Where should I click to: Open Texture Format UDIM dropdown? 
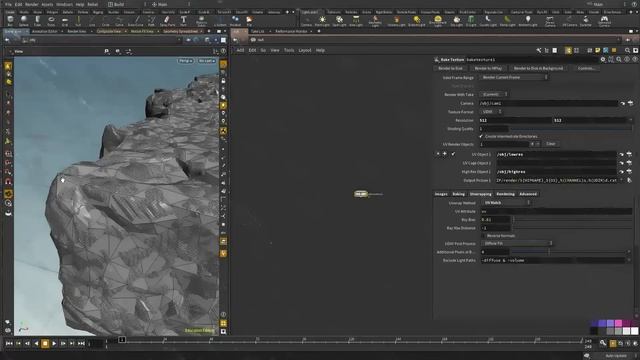[491, 111]
